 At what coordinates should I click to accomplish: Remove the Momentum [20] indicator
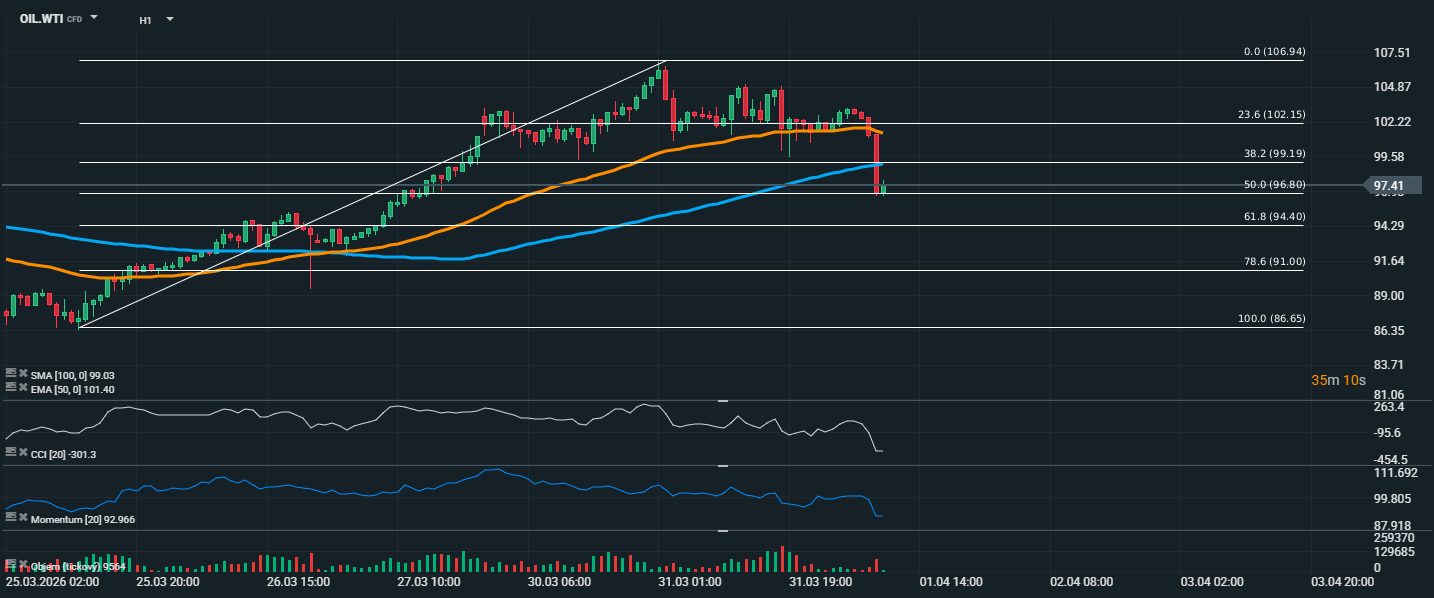(23, 517)
